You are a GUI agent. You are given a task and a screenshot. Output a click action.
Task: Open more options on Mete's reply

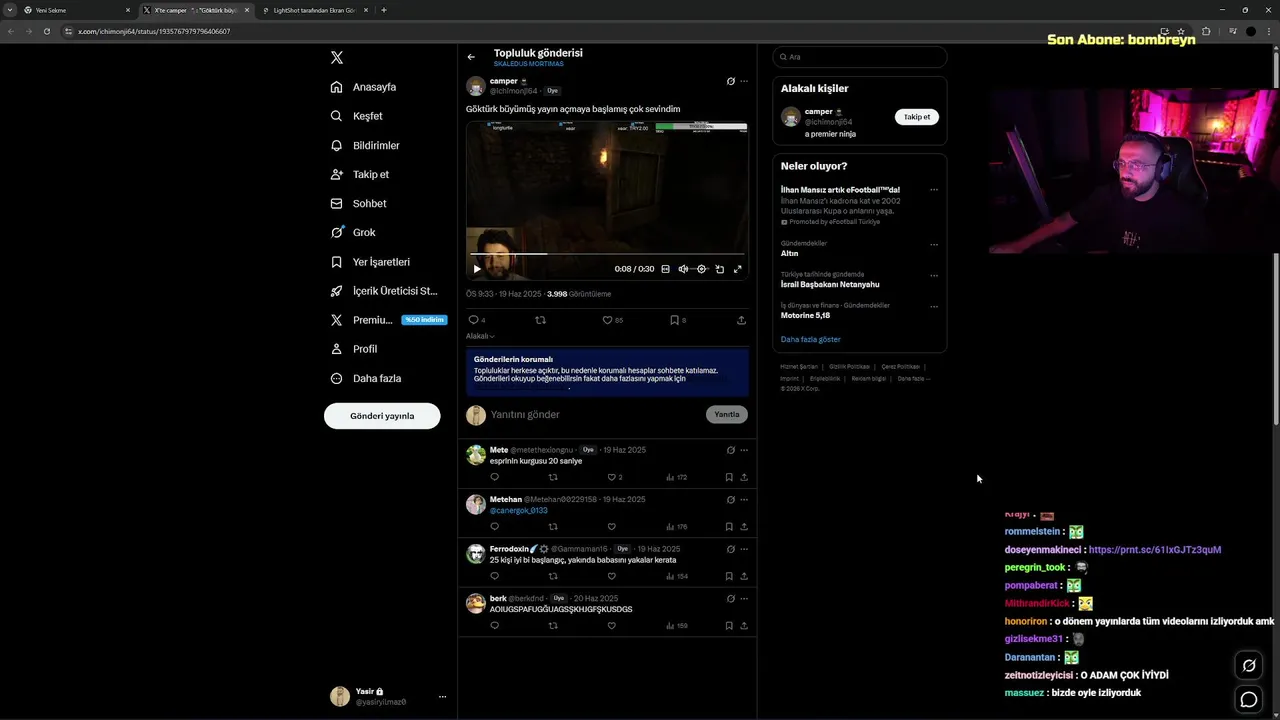[744, 450]
